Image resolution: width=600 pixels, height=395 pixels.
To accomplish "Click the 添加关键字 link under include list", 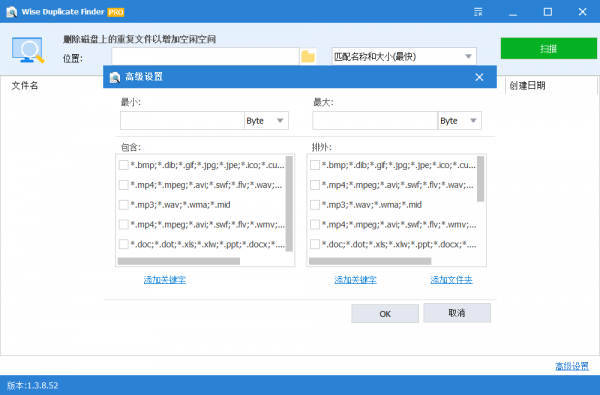I will 165,280.
